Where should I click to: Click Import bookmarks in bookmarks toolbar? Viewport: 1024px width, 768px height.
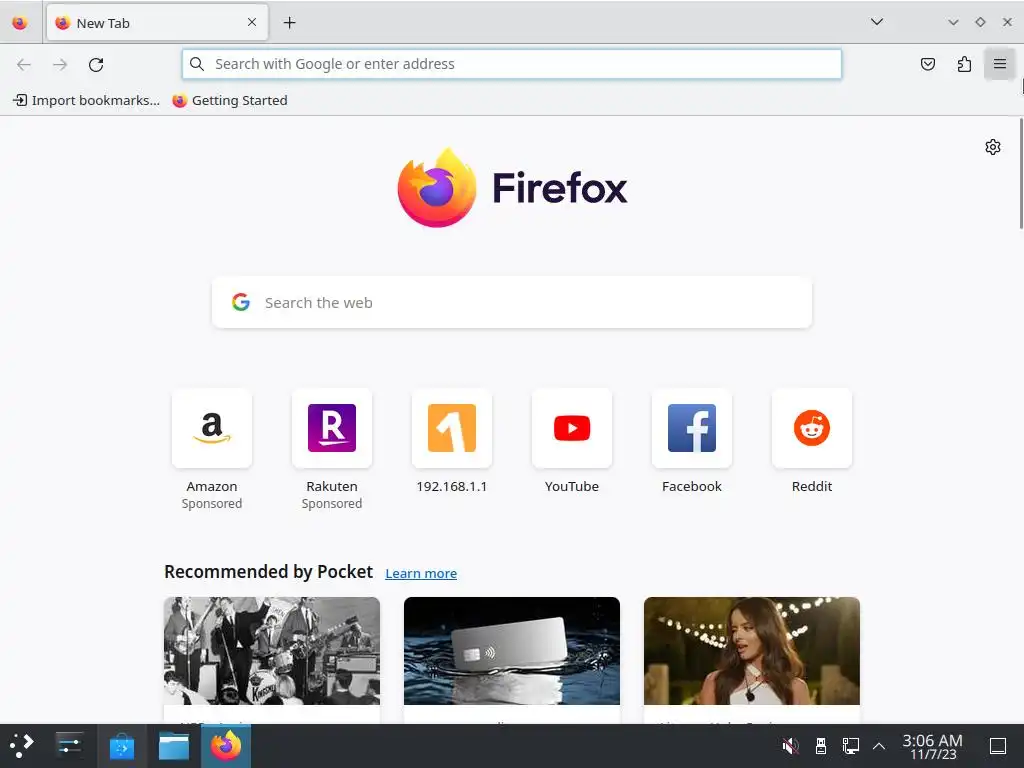coord(86,100)
